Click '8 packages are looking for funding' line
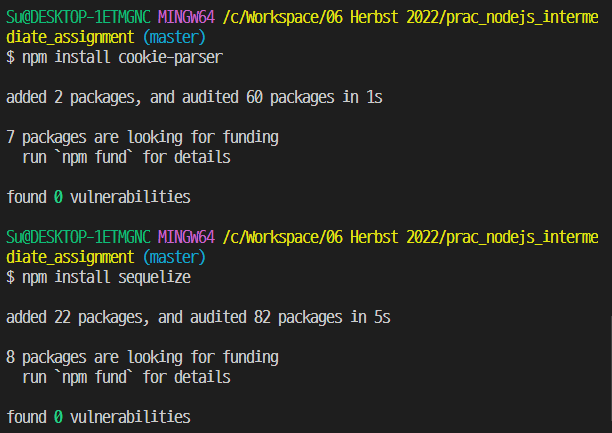Viewport: 612px width, 433px height. (x=142, y=357)
